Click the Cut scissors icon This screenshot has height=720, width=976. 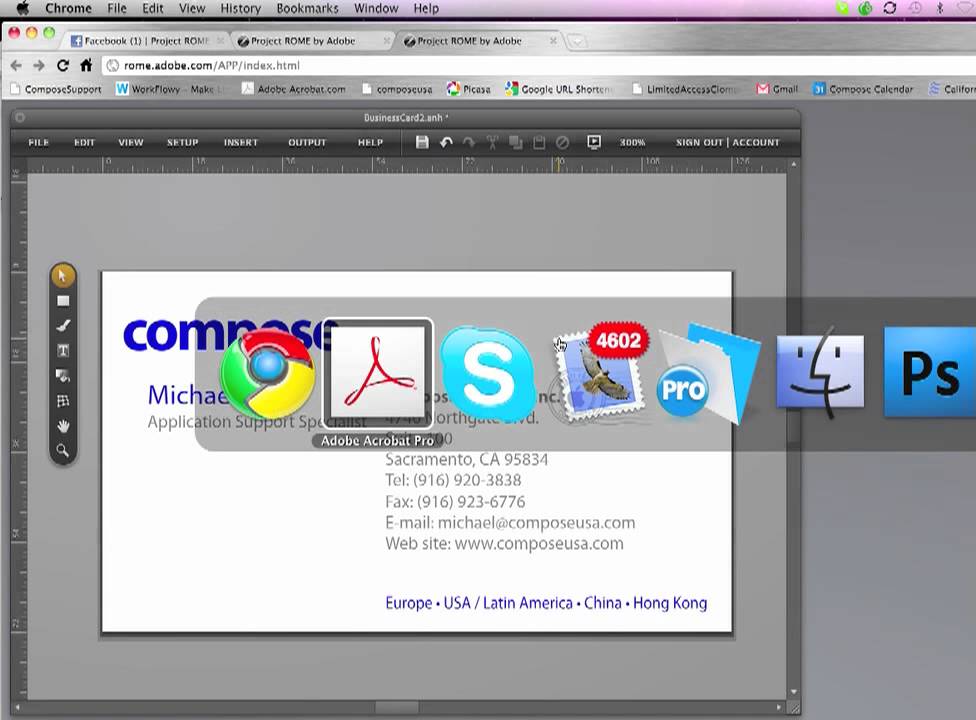492,143
